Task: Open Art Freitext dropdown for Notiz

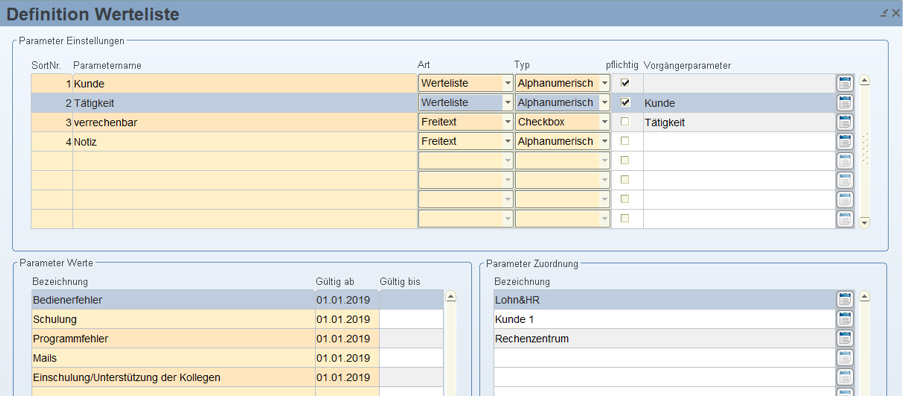Action: point(507,142)
